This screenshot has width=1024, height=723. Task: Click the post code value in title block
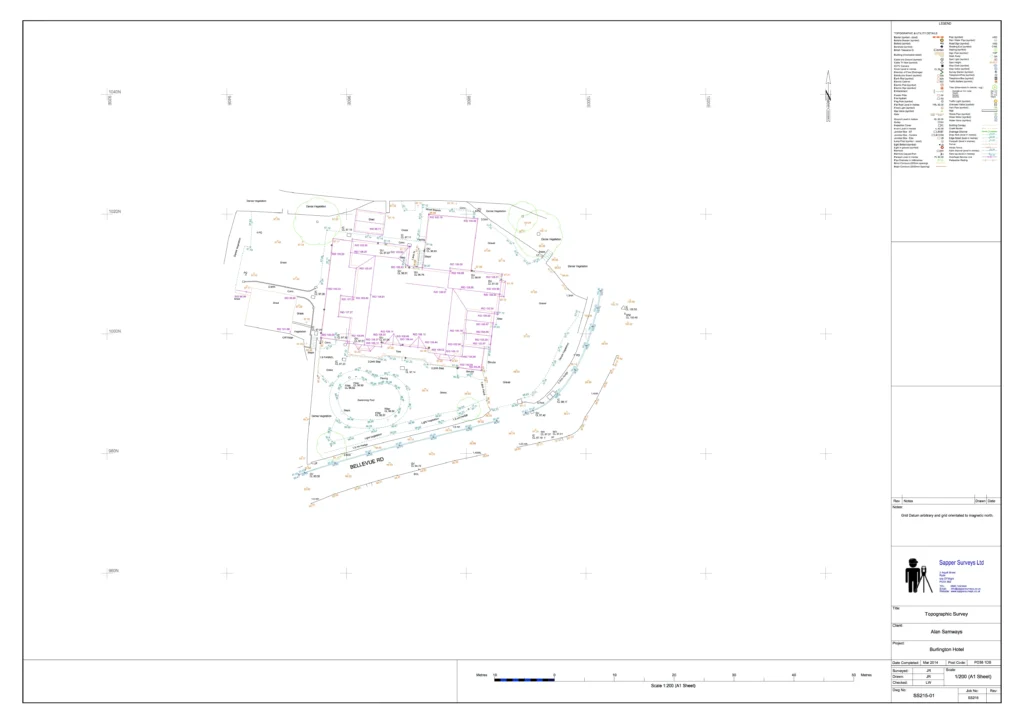click(x=982, y=662)
